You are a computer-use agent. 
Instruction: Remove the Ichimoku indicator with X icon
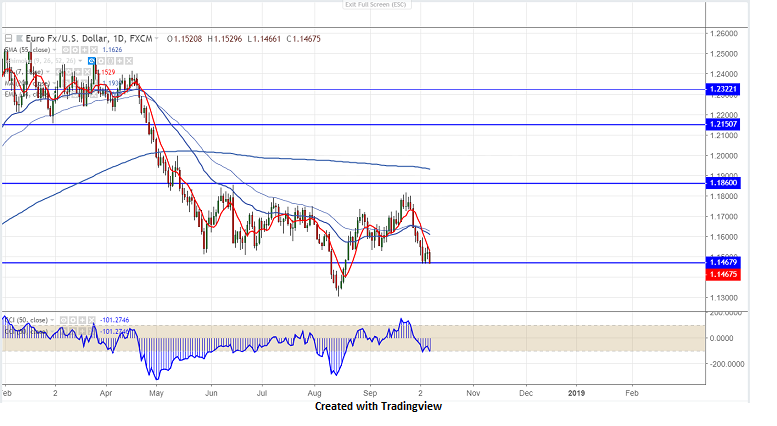(129, 61)
